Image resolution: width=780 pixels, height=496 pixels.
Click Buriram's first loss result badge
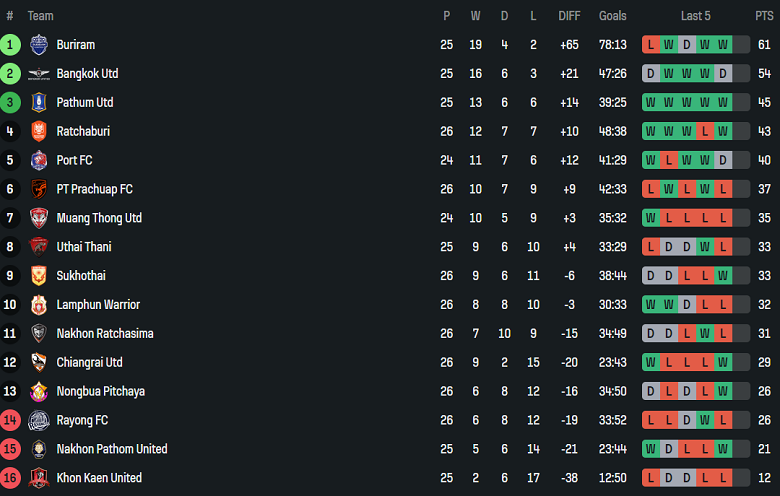point(651,45)
